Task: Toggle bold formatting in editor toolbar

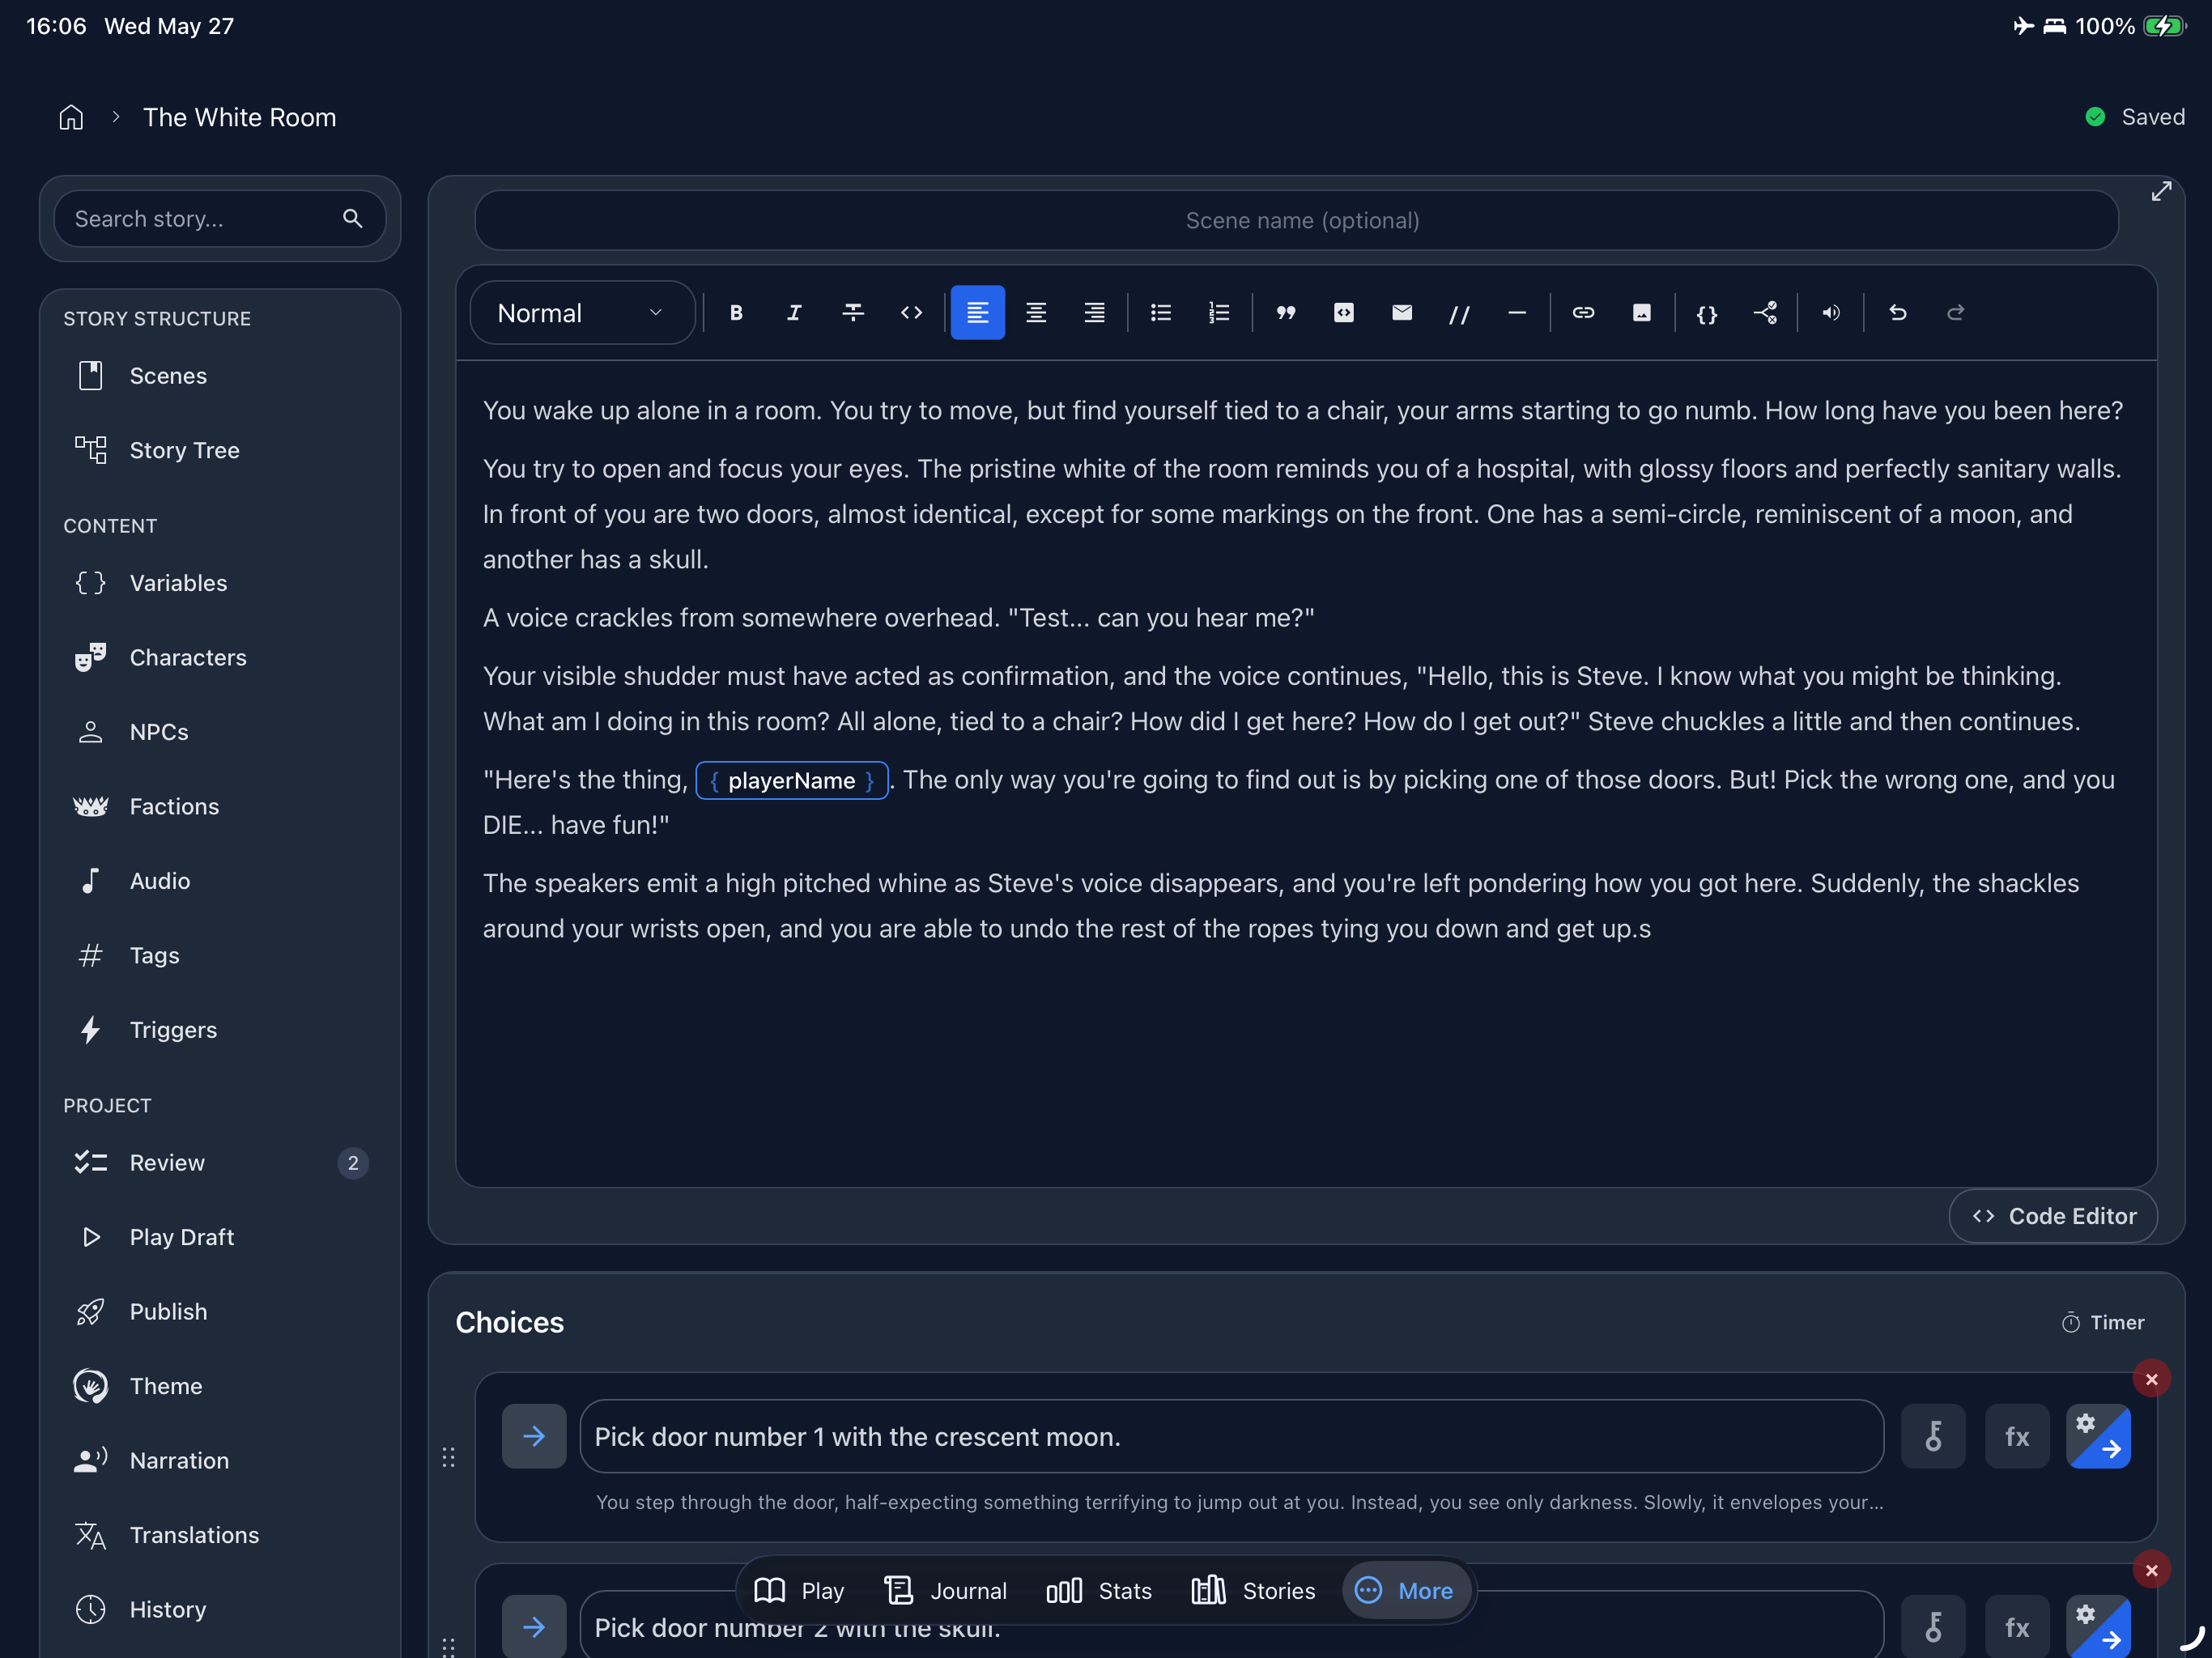Action: 736,313
